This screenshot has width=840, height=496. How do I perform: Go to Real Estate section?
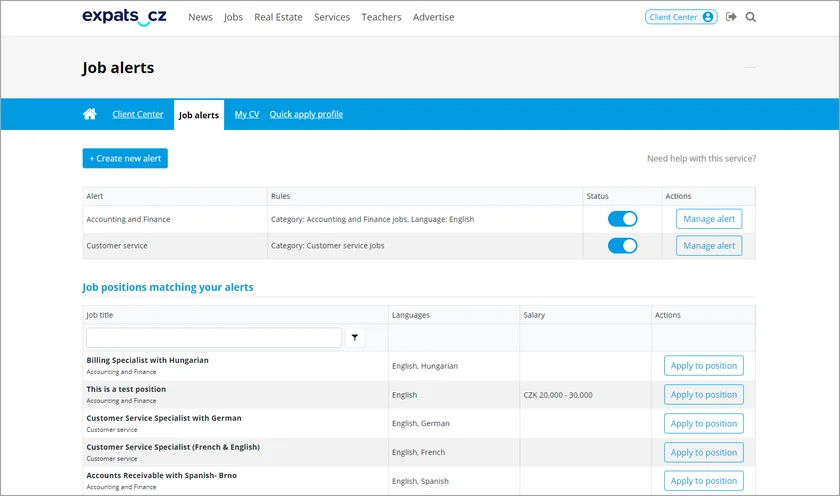(278, 17)
